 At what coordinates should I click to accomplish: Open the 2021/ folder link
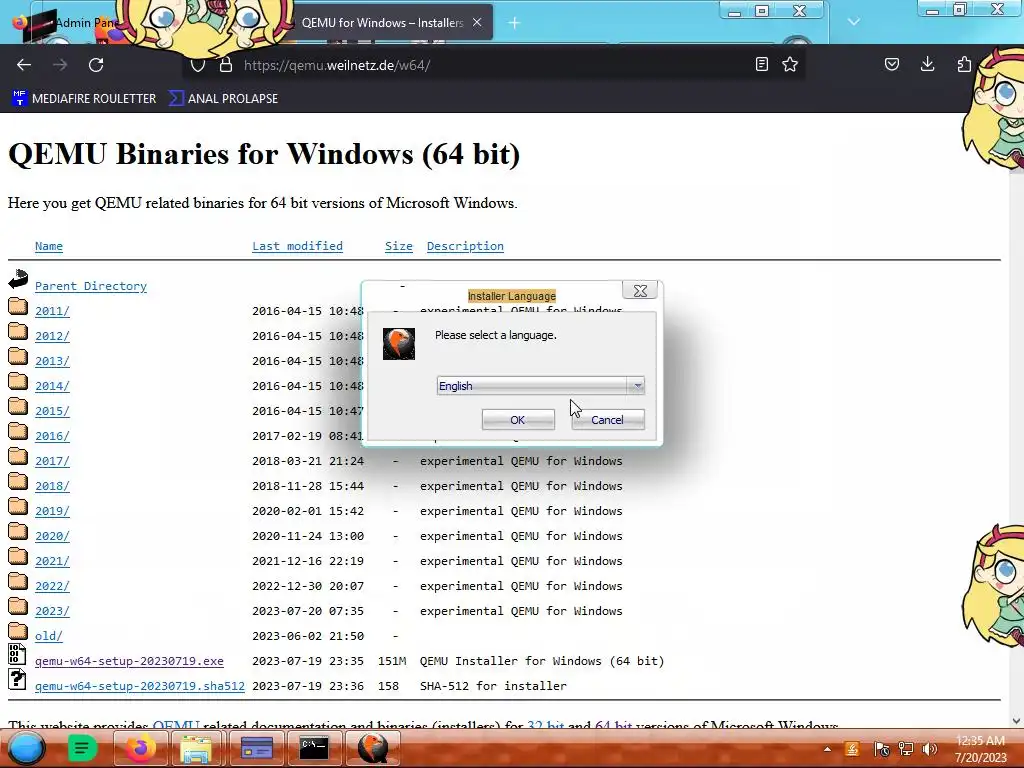pos(52,561)
